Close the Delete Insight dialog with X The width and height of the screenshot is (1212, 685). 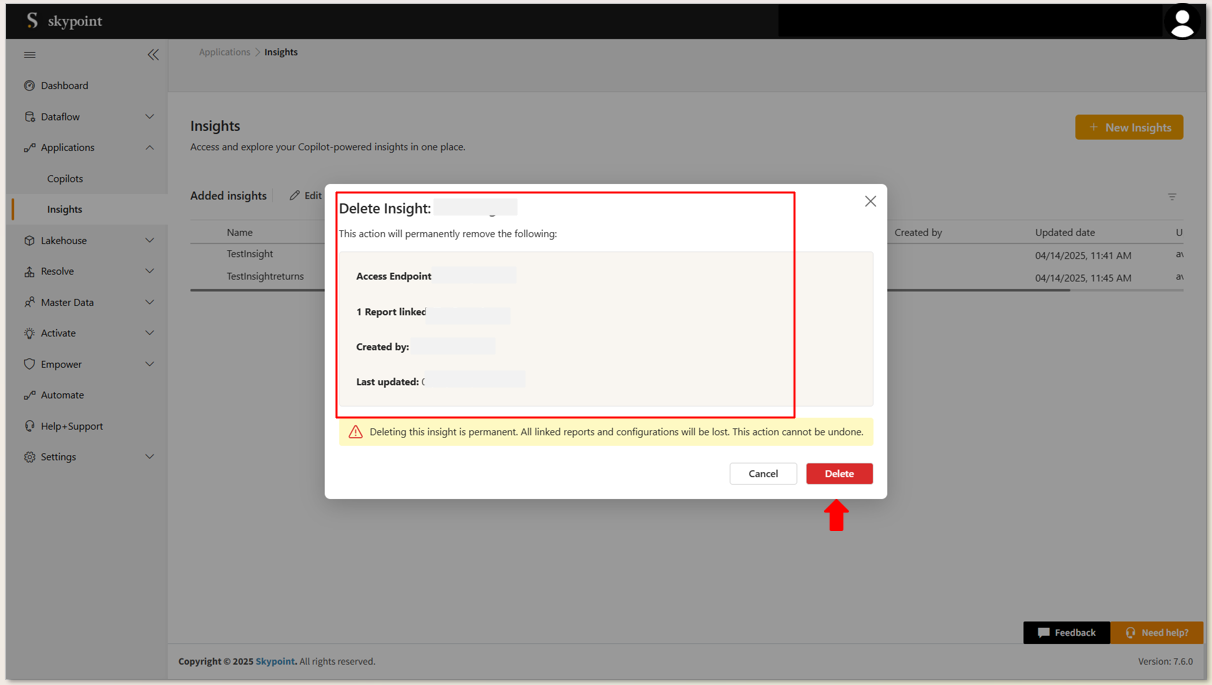pos(870,201)
